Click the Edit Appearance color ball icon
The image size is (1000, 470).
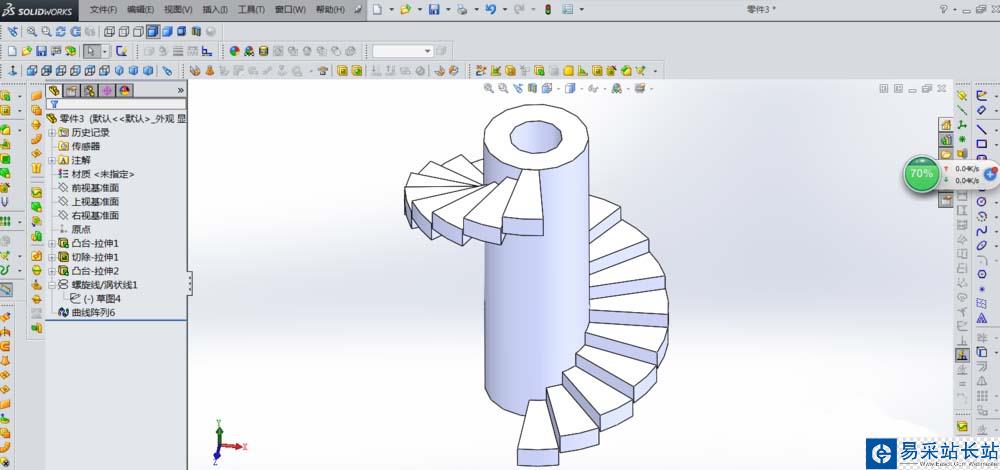pos(234,51)
